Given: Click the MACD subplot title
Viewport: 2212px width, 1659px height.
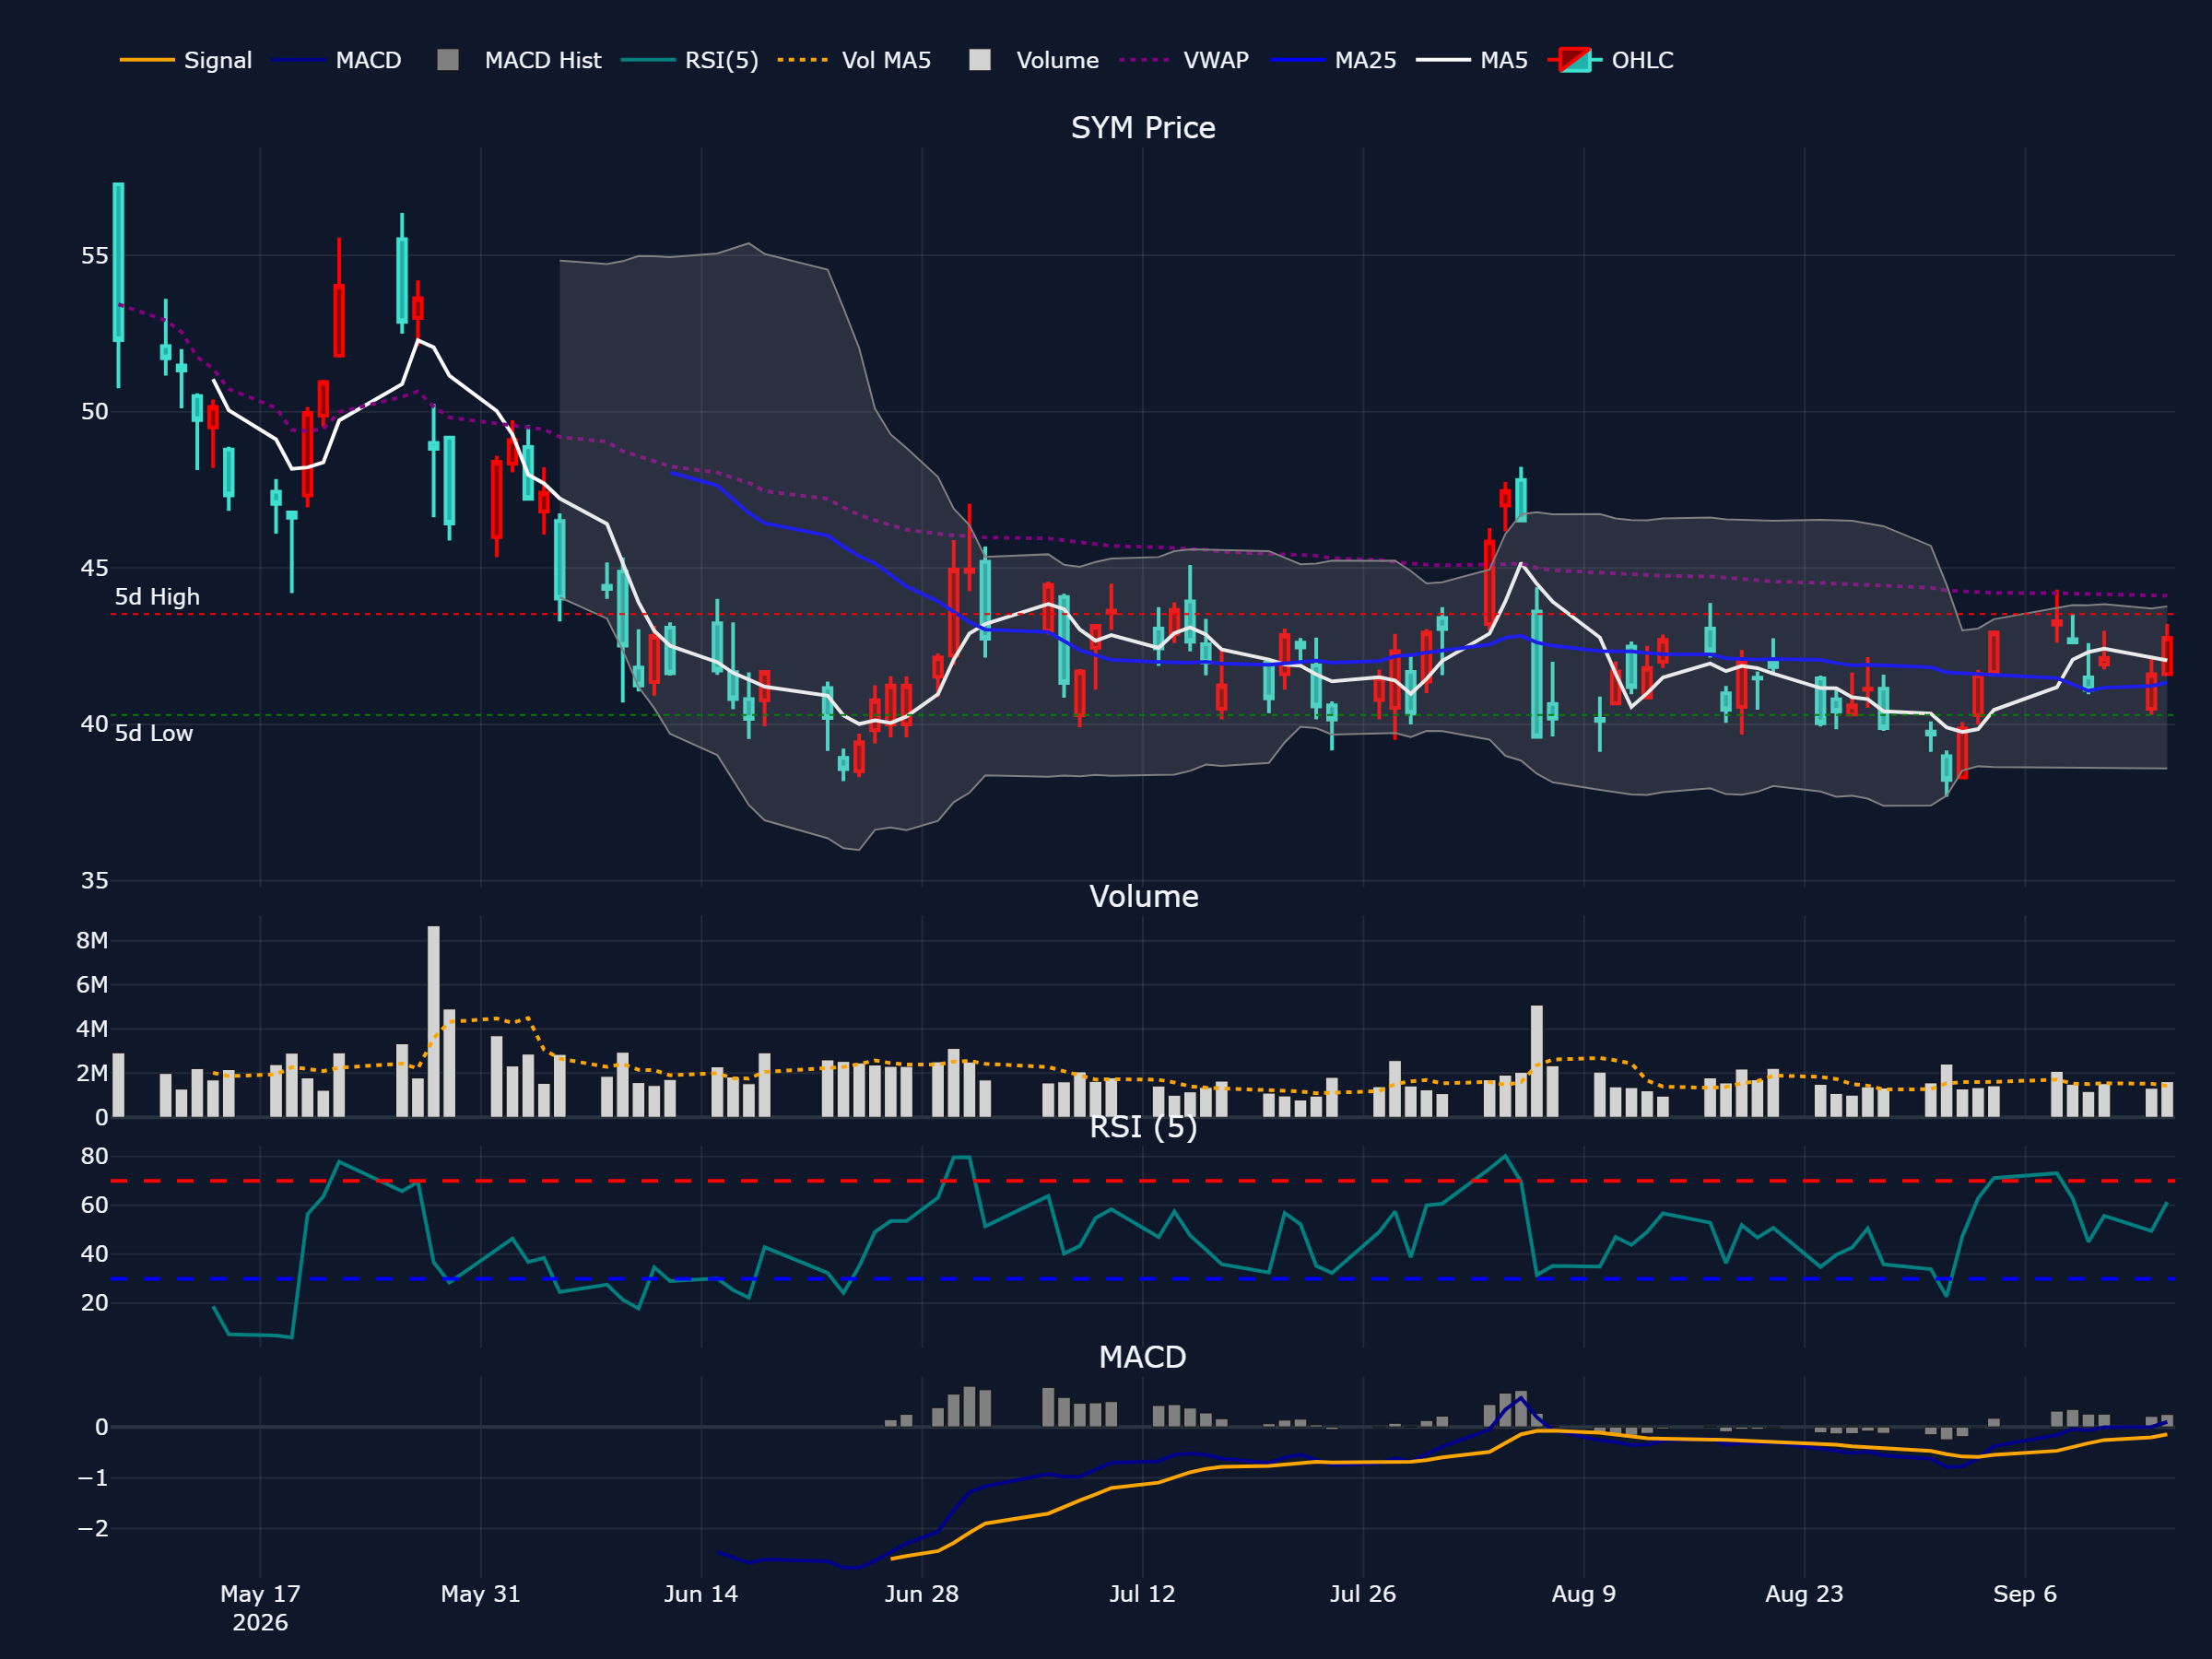Looking at the screenshot, I should coord(1142,1357).
